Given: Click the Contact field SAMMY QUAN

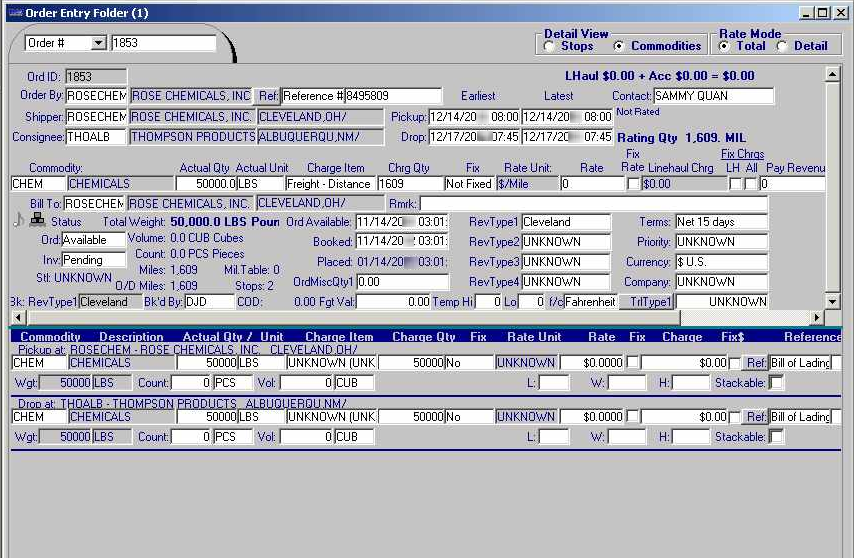Looking at the screenshot, I should tap(713, 96).
